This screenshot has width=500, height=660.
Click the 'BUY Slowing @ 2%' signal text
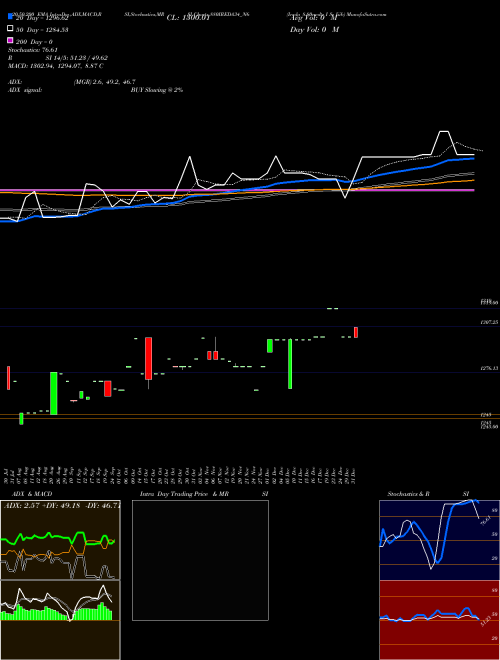(157, 90)
